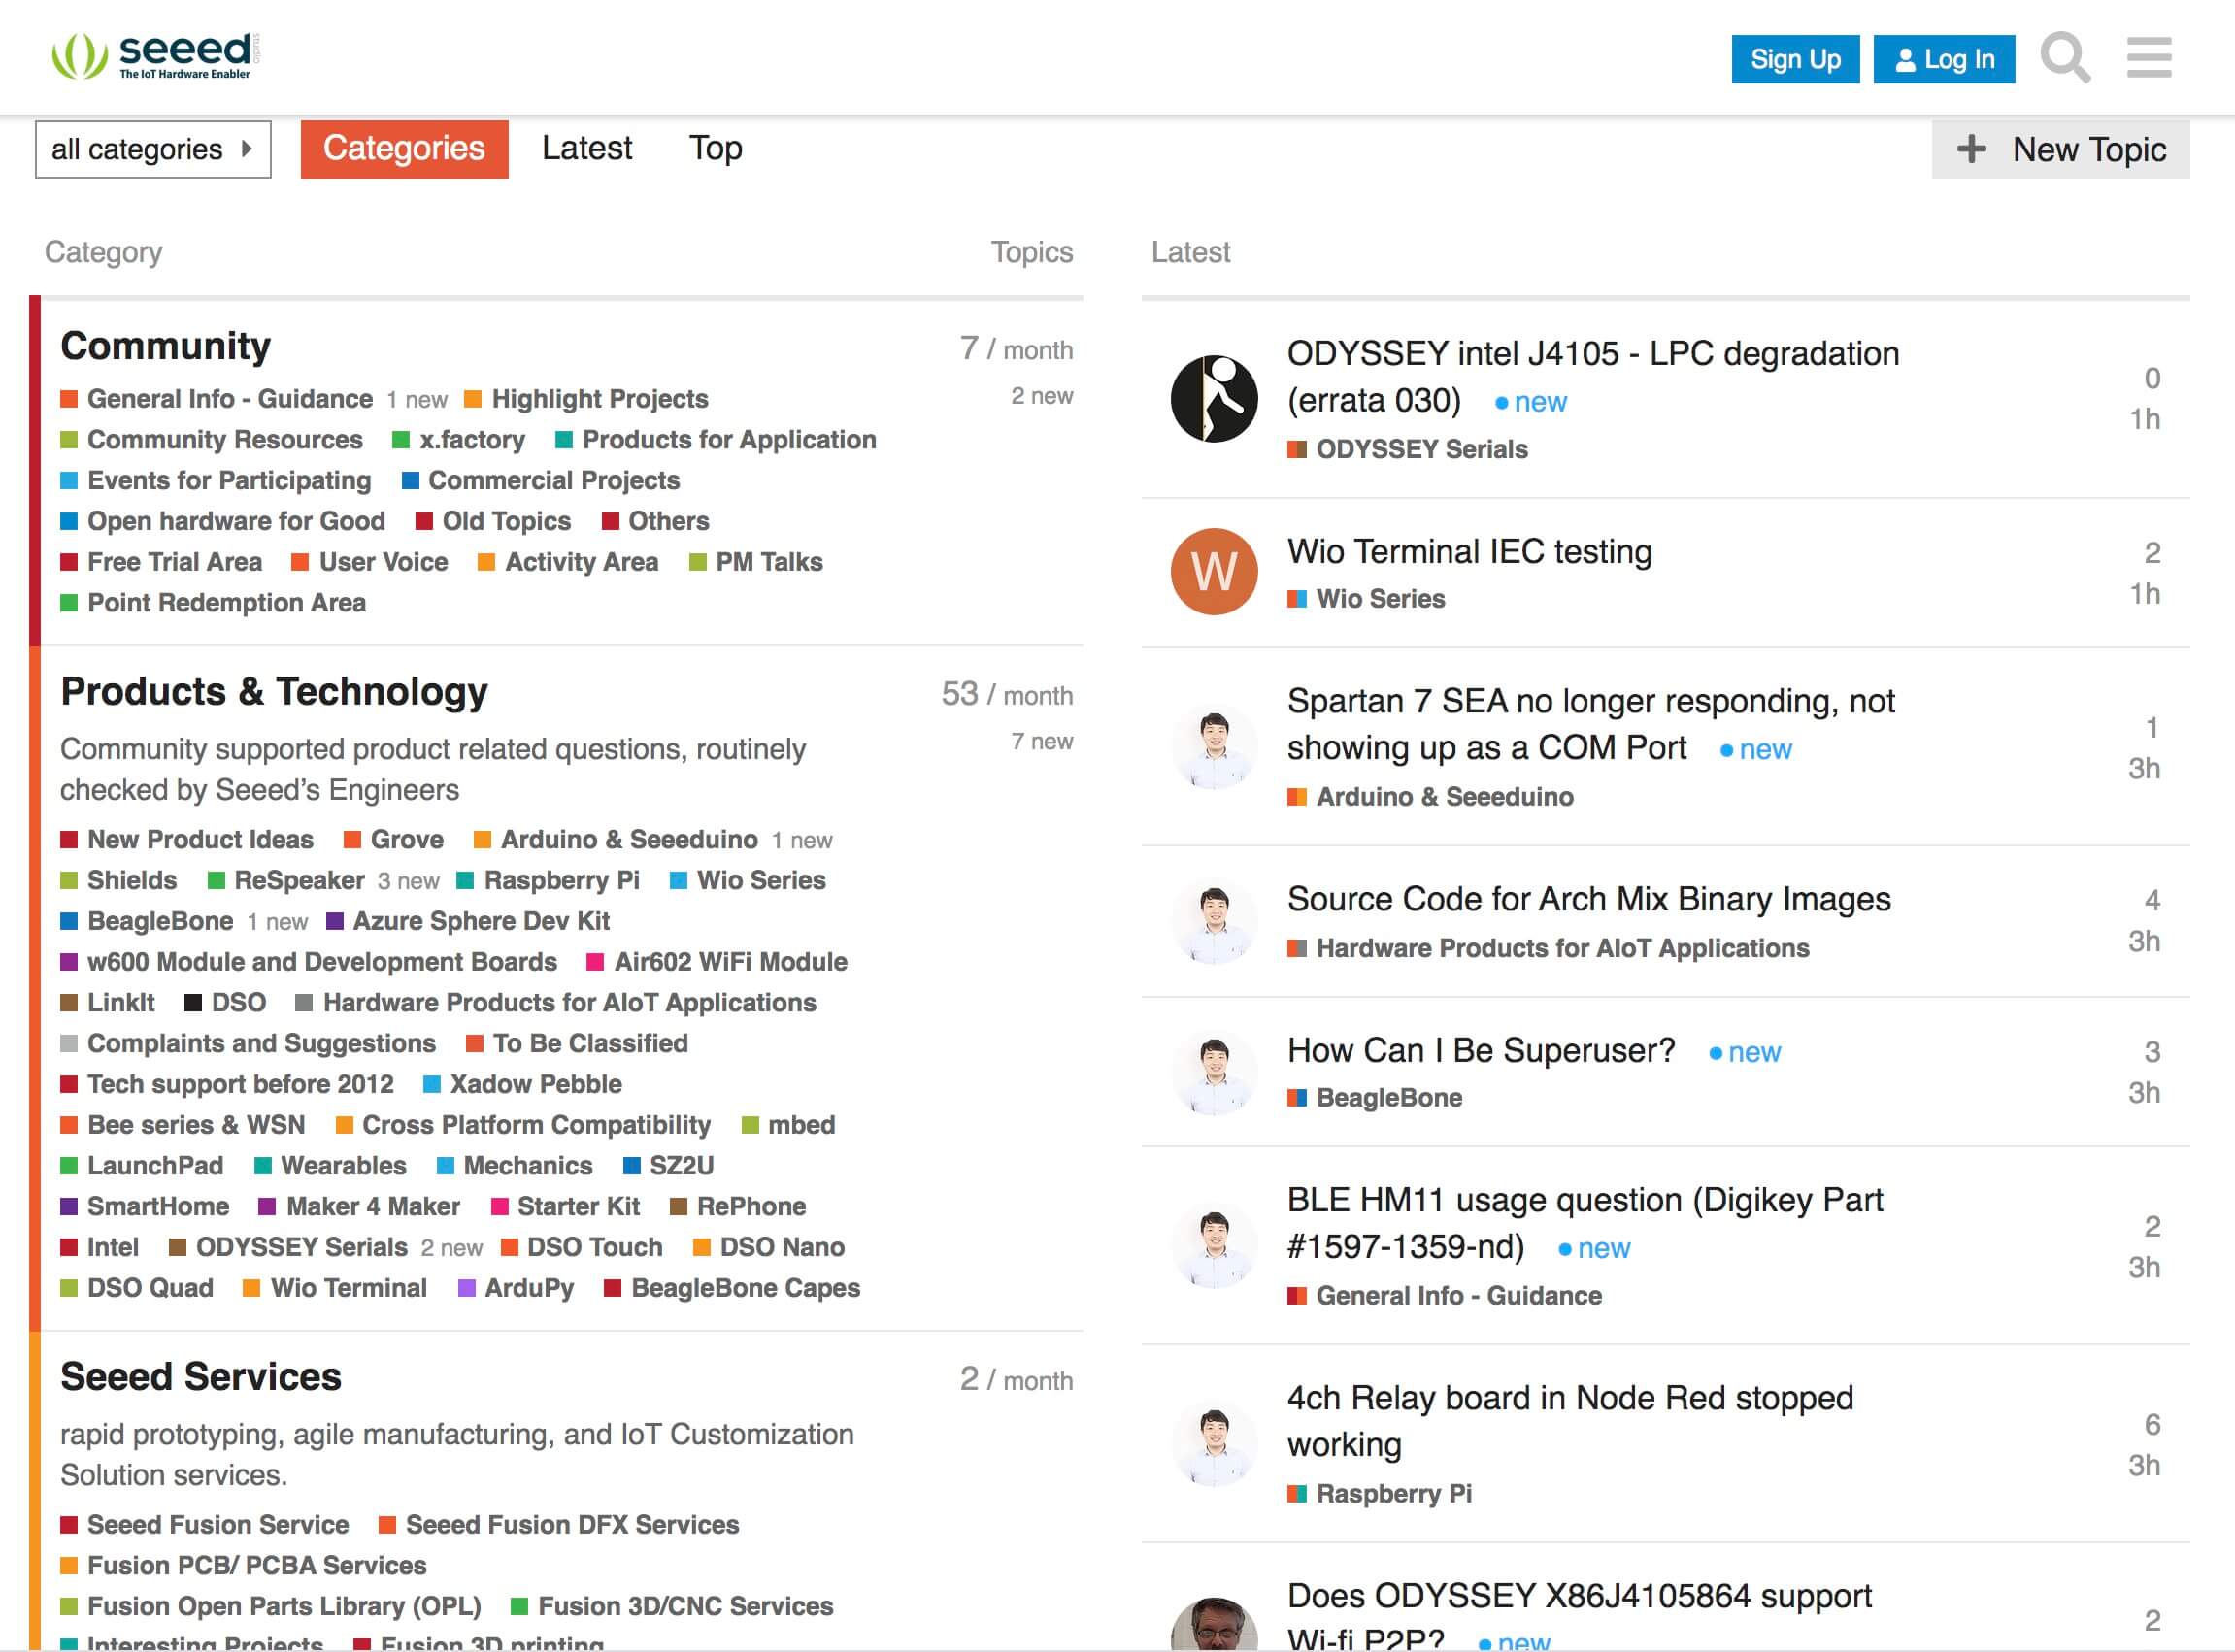Click avatar beside How Can I Be Superuser topic
This screenshot has width=2235, height=1652.
(1214, 1071)
